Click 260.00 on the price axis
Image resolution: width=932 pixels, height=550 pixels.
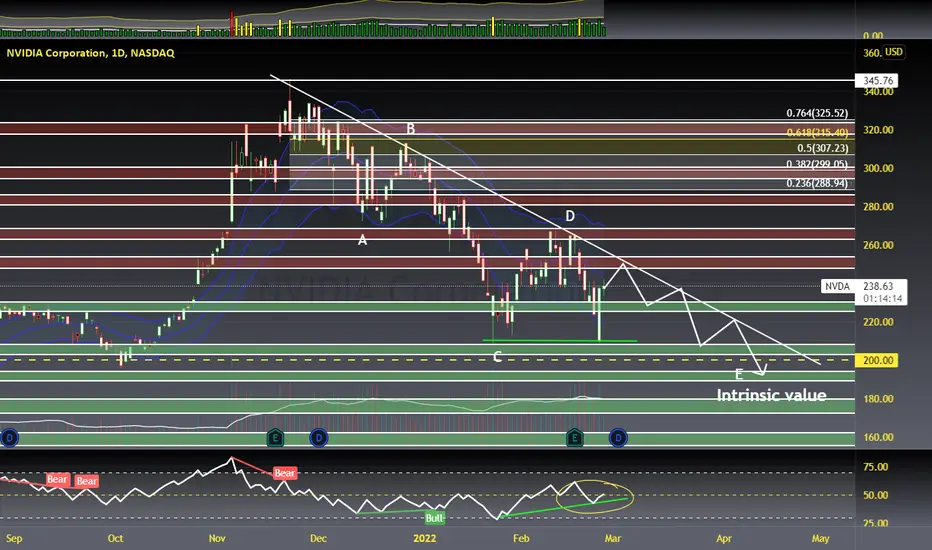[x=878, y=245]
